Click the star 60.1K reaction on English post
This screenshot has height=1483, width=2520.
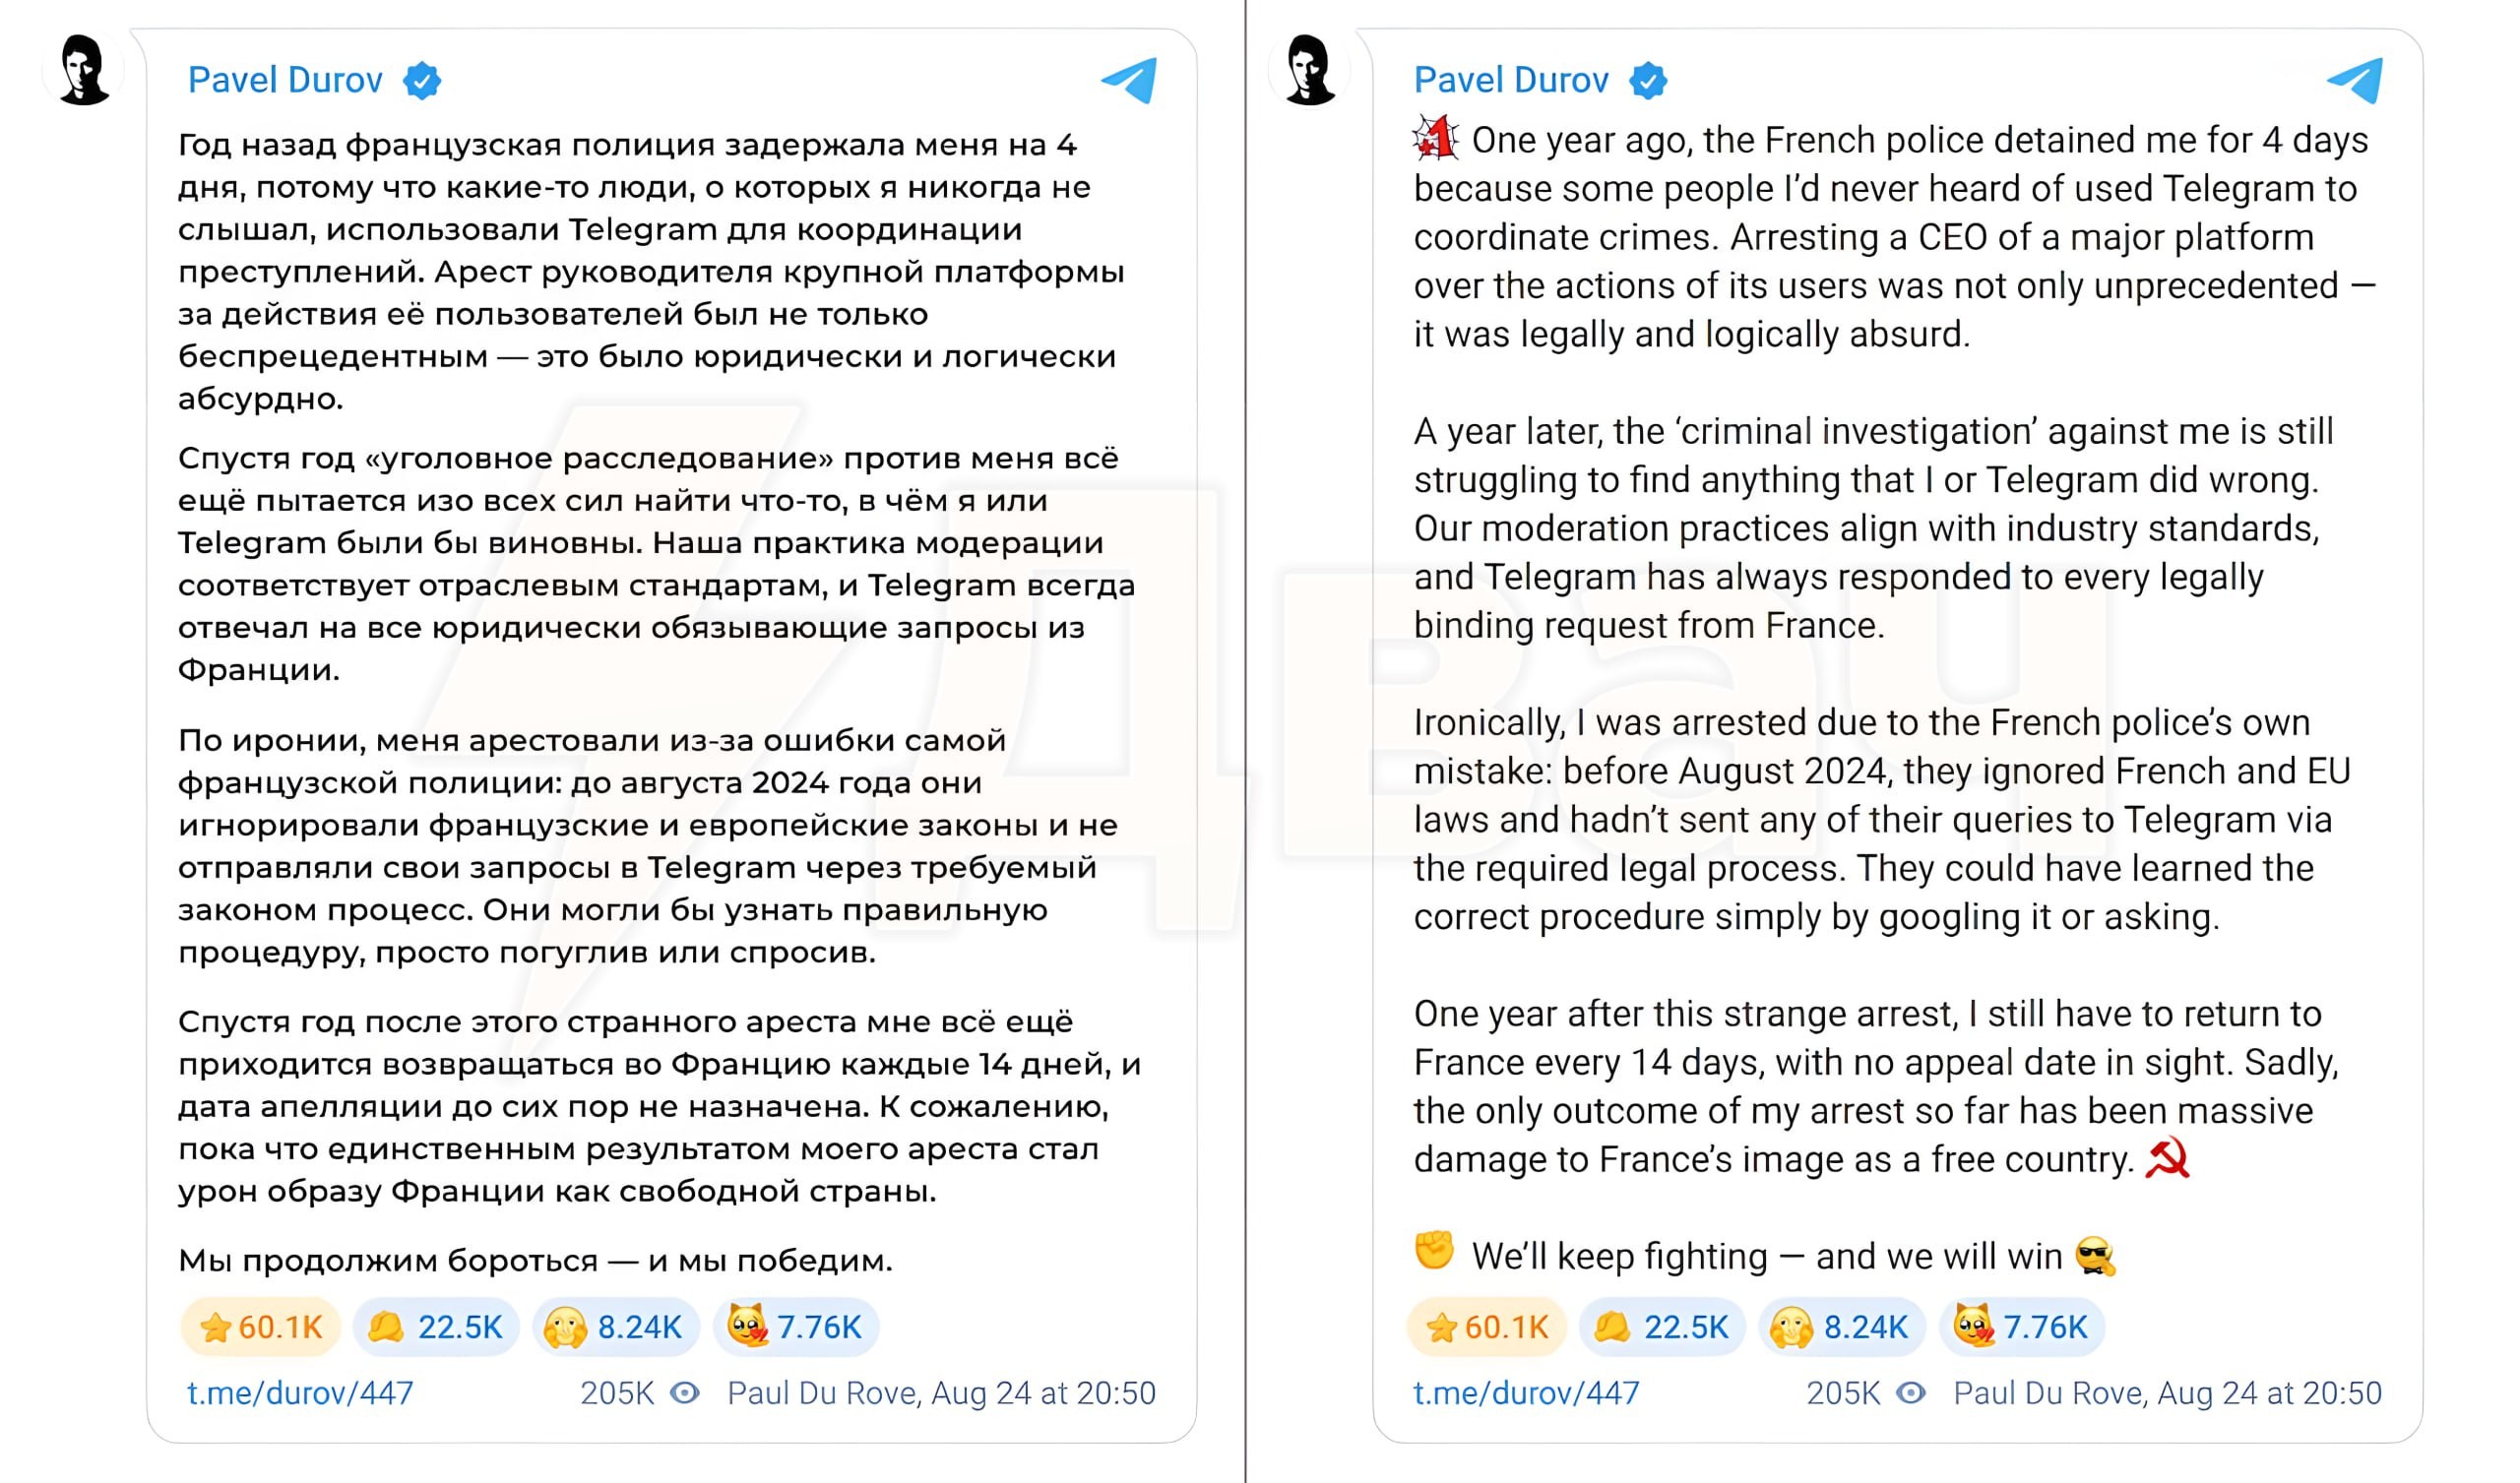point(1487,1327)
